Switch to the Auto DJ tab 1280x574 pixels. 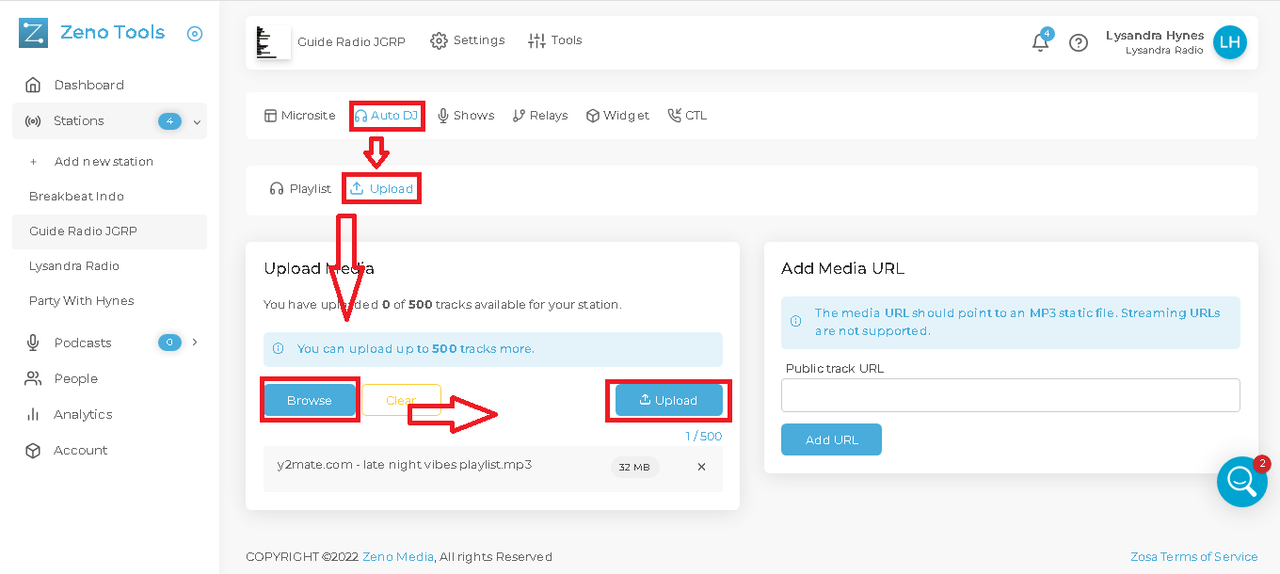(386, 116)
